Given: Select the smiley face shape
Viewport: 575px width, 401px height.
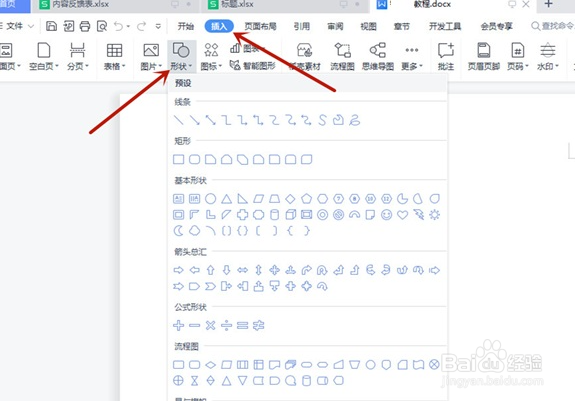Looking at the screenshot, I should click(x=386, y=215).
